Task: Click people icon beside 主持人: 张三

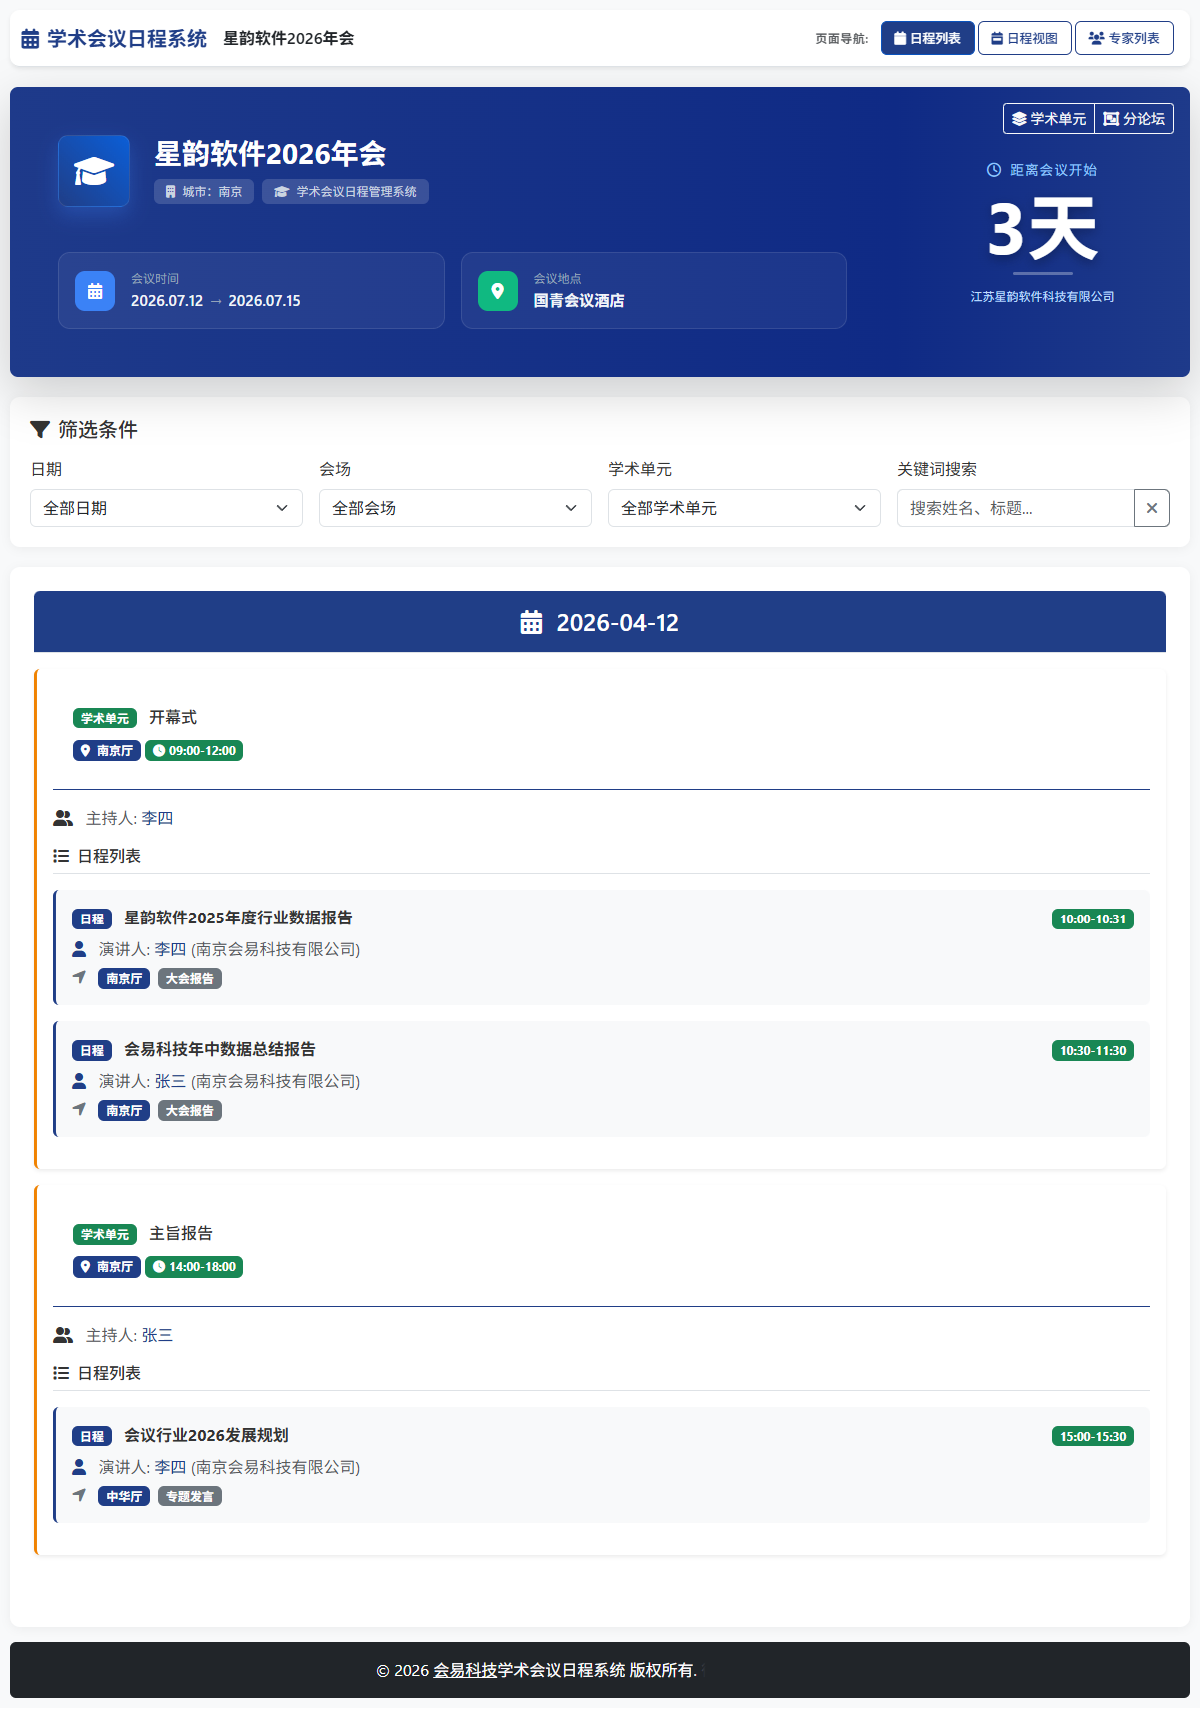Action: [x=63, y=1335]
